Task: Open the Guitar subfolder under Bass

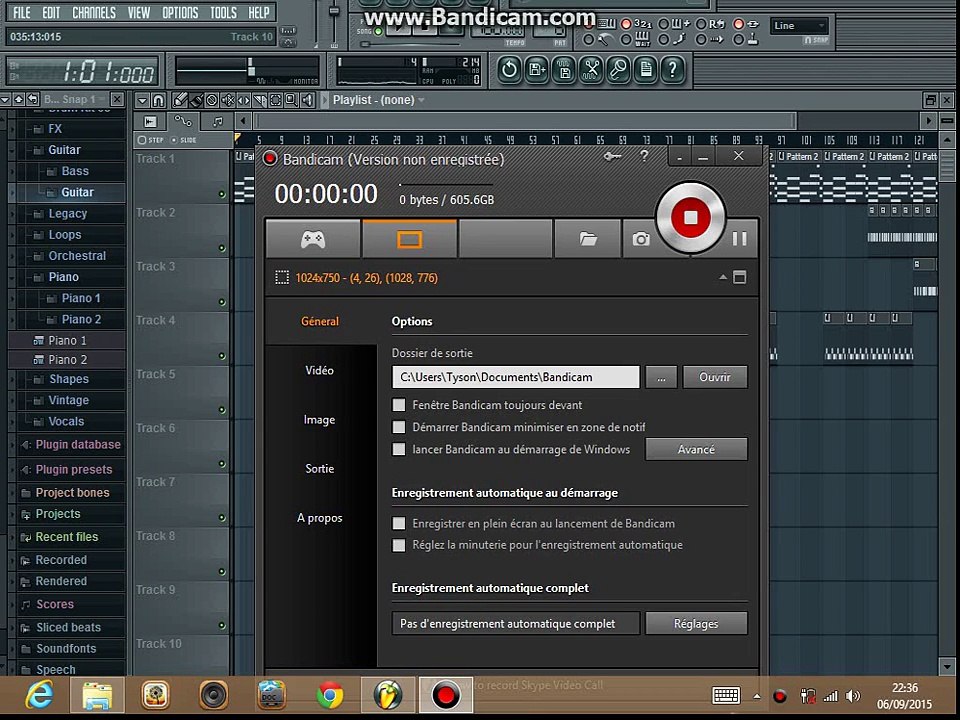Action: [x=77, y=192]
